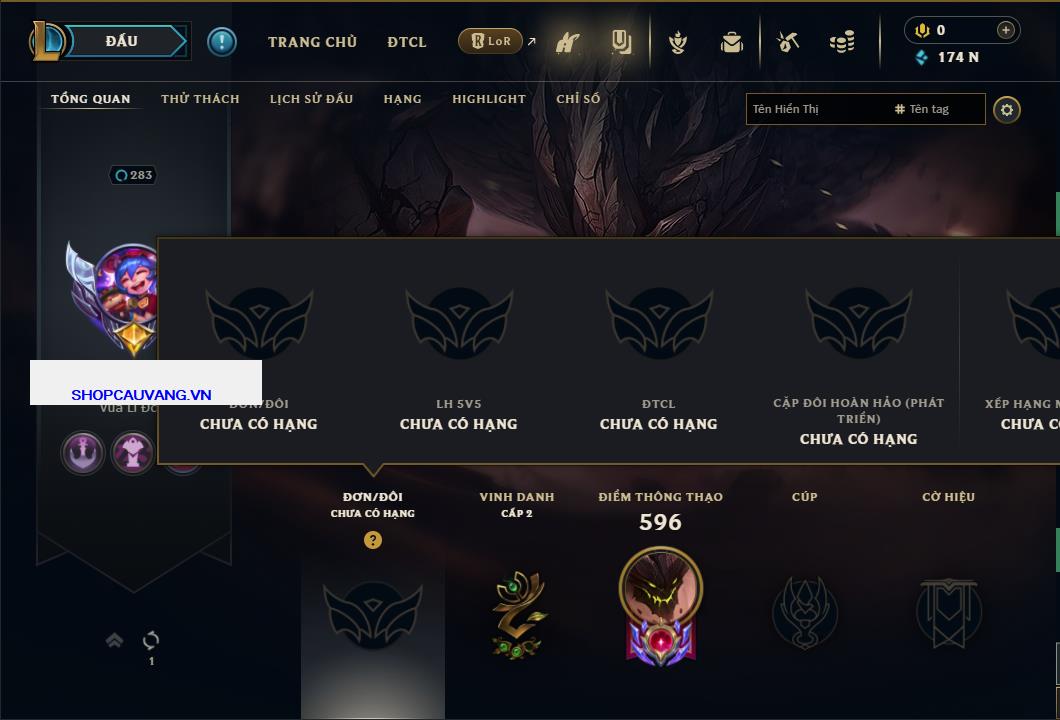Add RP with the plus button
Viewport: 1060px width, 720px height.
pyautogui.click(x=1006, y=30)
